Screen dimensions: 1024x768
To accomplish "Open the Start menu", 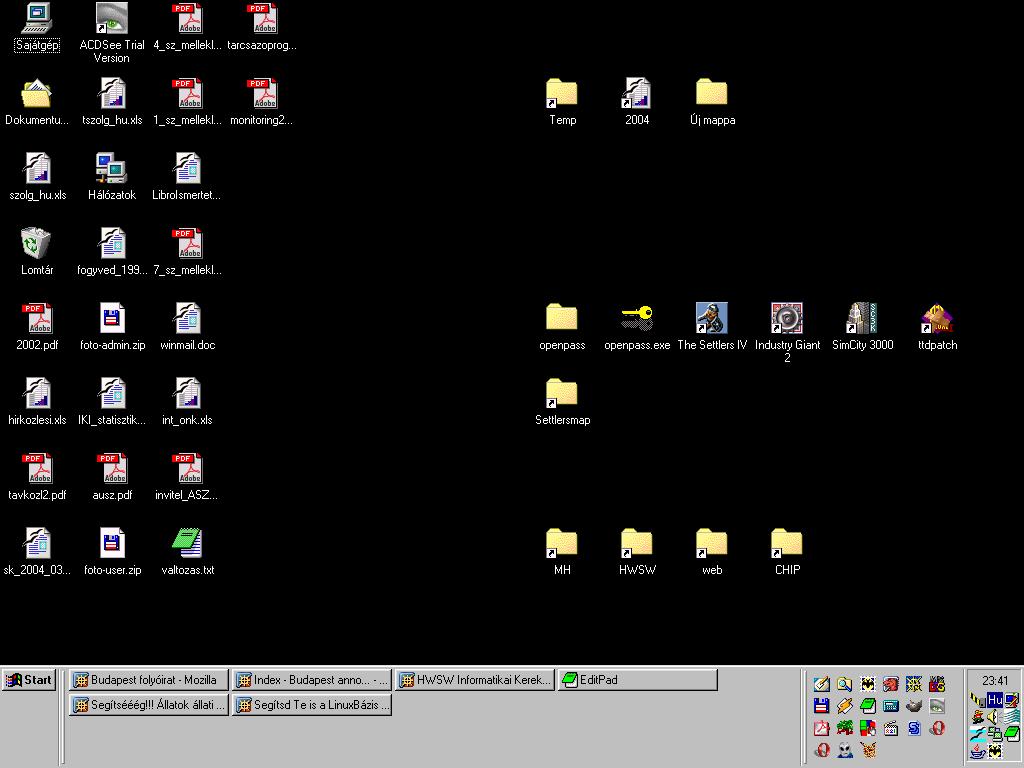I will [29, 680].
